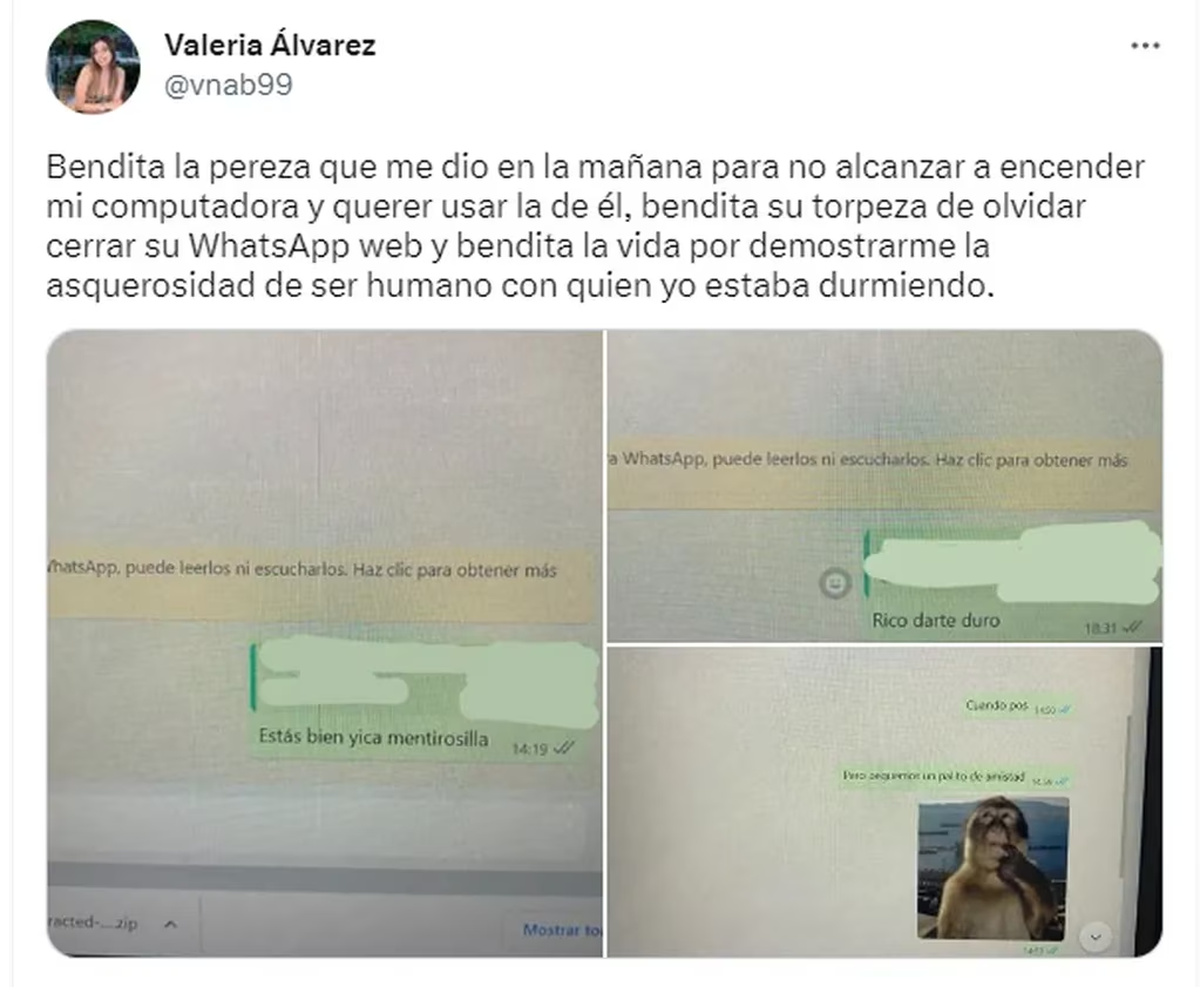The height and width of the screenshot is (987, 1200).
Task: Click Valeria Álvarez's profile avatar
Action: [93, 67]
